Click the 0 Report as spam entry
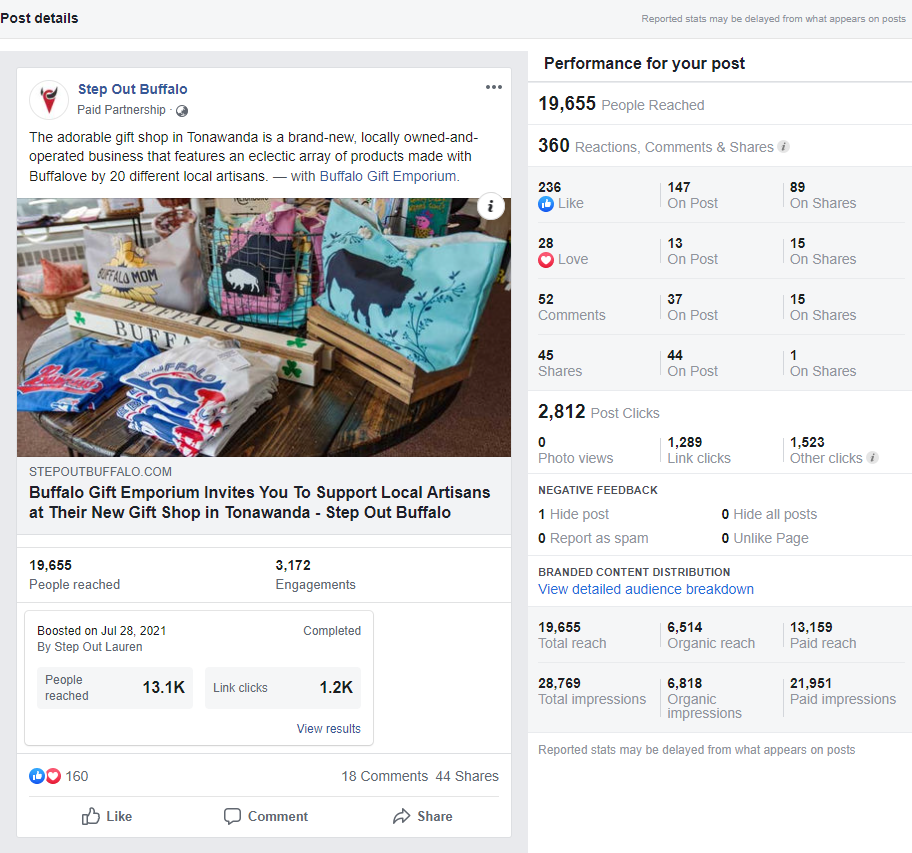The height and width of the screenshot is (853, 912). (x=593, y=538)
